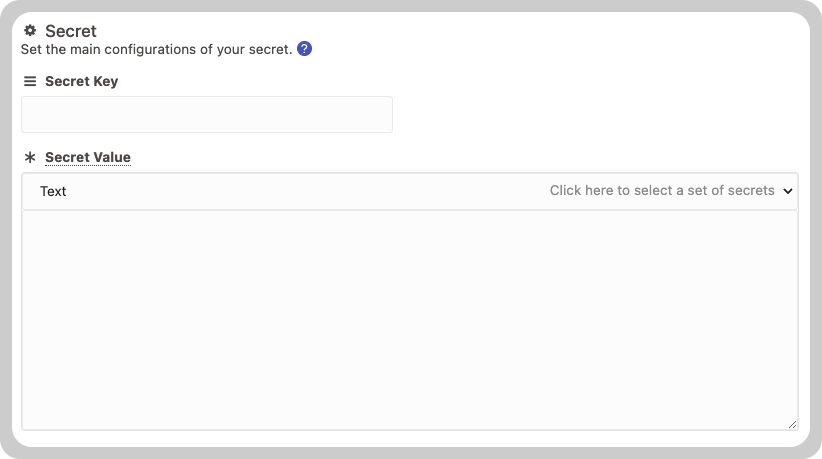Image resolution: width=822 pixels, height=459 pixels.
Task: Click the word 'Key' in Secret Key label
Action: (105, 81)
